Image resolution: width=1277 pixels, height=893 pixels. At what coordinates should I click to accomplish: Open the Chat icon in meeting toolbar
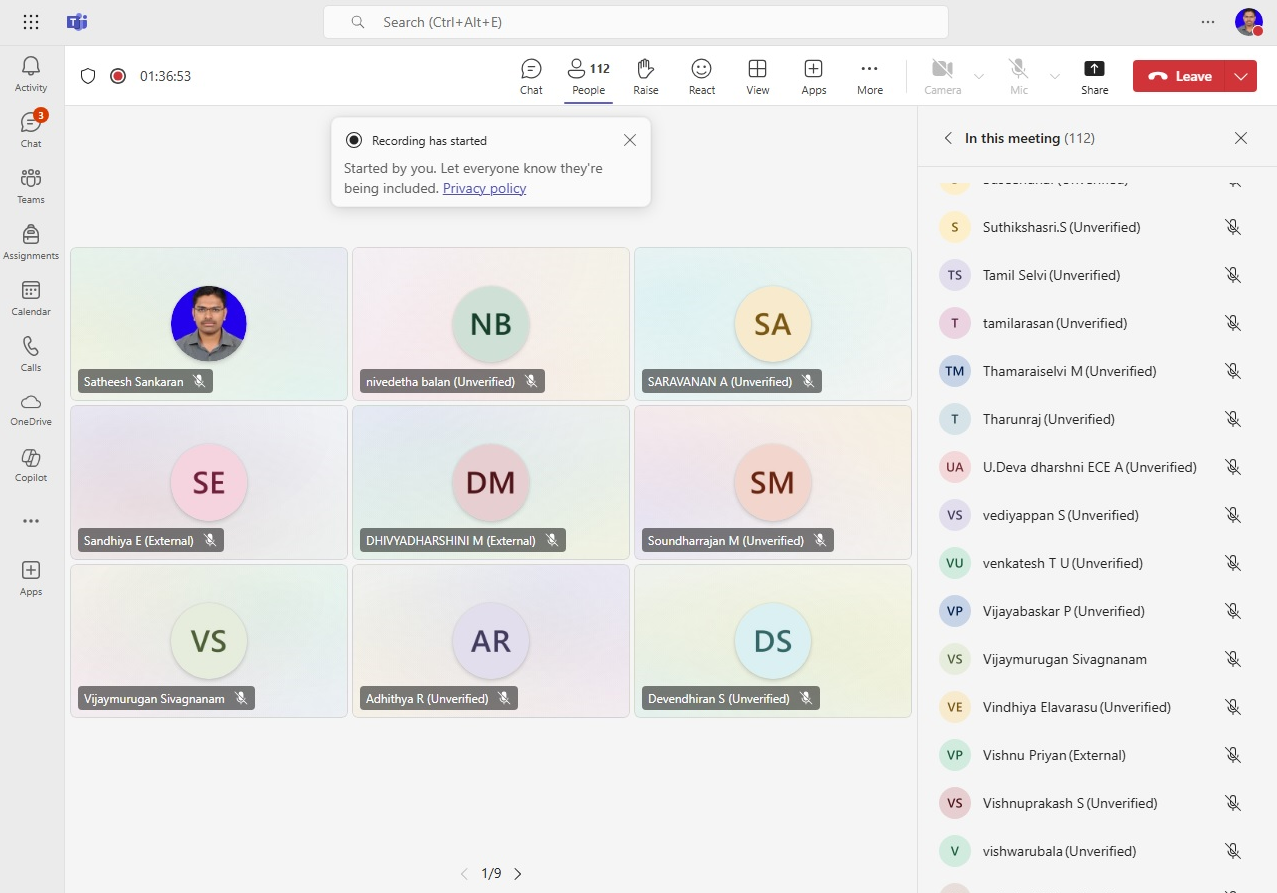(531, 76)
